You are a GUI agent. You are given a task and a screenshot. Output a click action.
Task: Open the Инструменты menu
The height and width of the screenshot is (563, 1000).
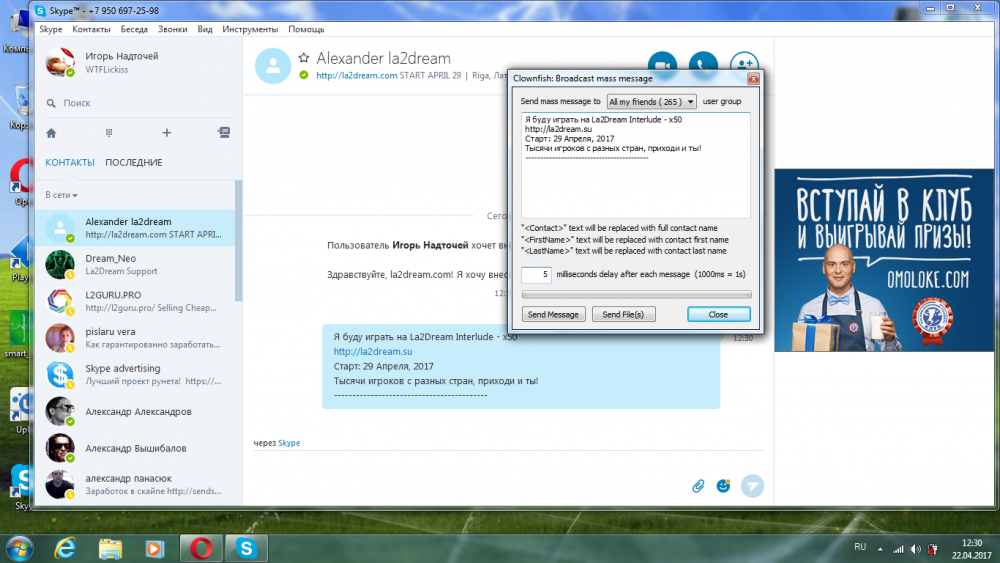tap(250, 29)
